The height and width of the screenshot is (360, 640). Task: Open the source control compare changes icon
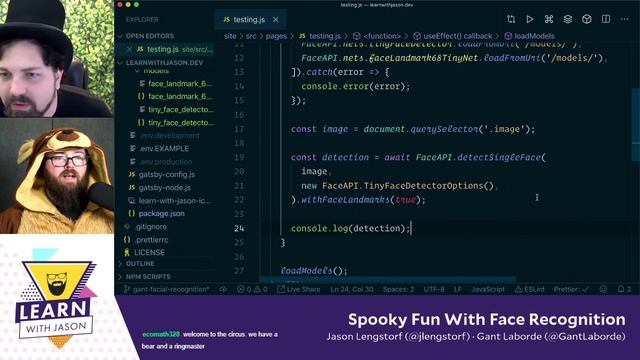pyautogui.click(x=511, y=19)
